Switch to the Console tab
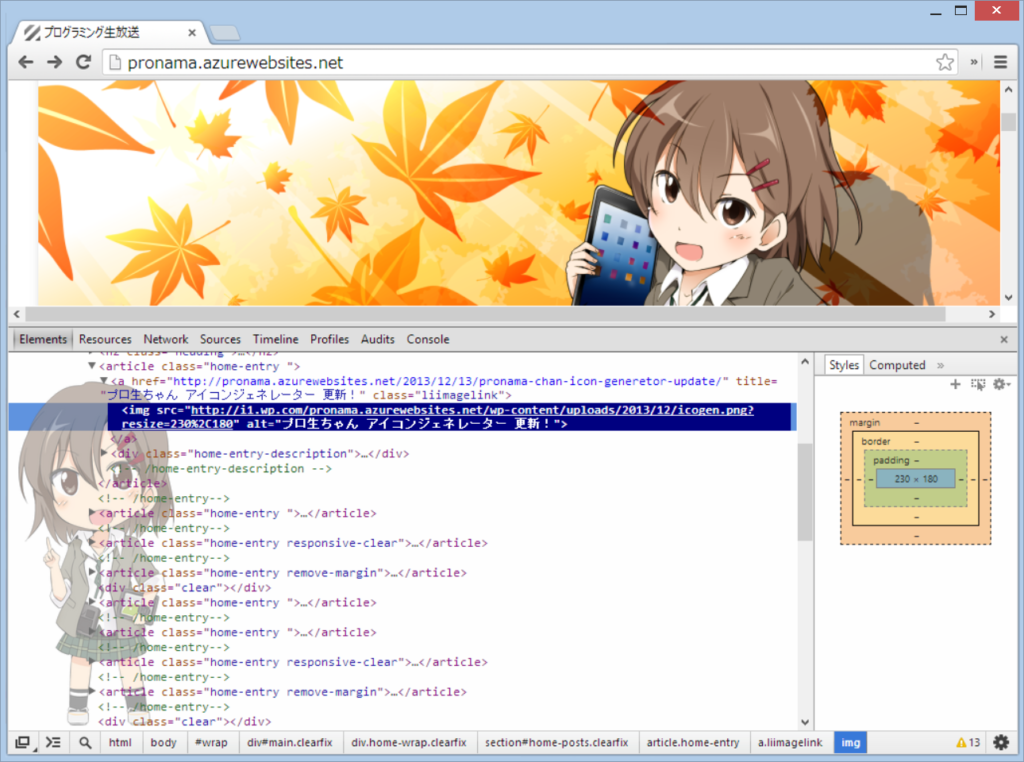Viewport: 1024px width, 762px height. point(428,339)
